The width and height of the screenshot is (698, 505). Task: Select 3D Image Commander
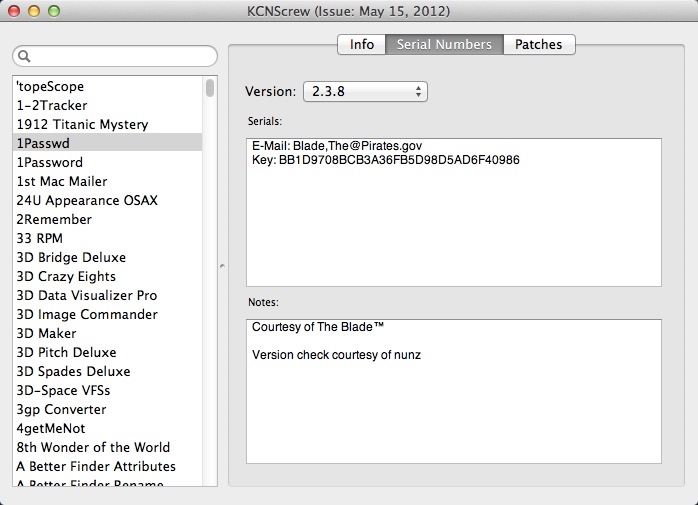coord(107,314)
